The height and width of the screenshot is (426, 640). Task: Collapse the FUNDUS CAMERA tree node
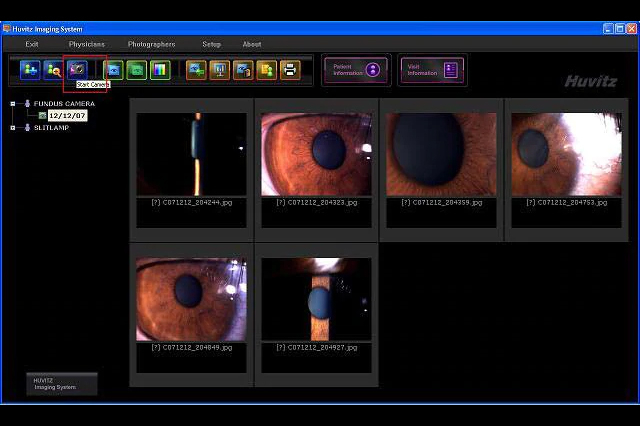(x=13, y=104)
